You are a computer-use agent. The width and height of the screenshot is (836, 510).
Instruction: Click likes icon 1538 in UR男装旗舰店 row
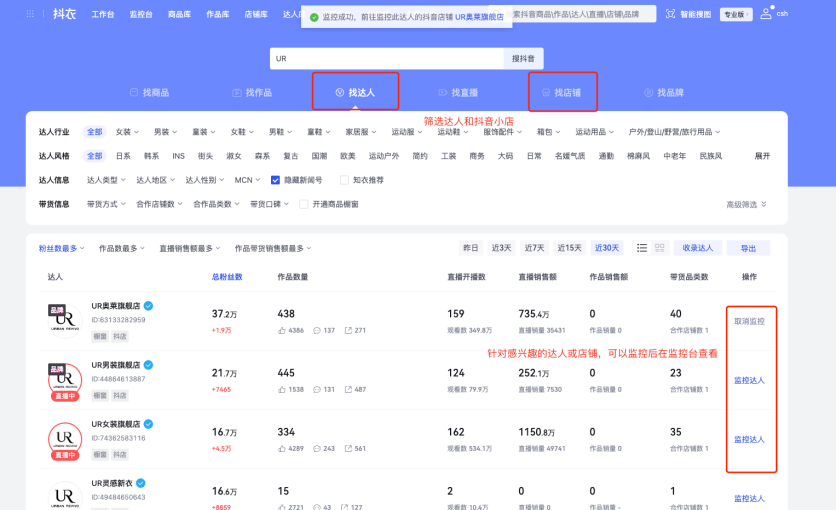point(282,390)
